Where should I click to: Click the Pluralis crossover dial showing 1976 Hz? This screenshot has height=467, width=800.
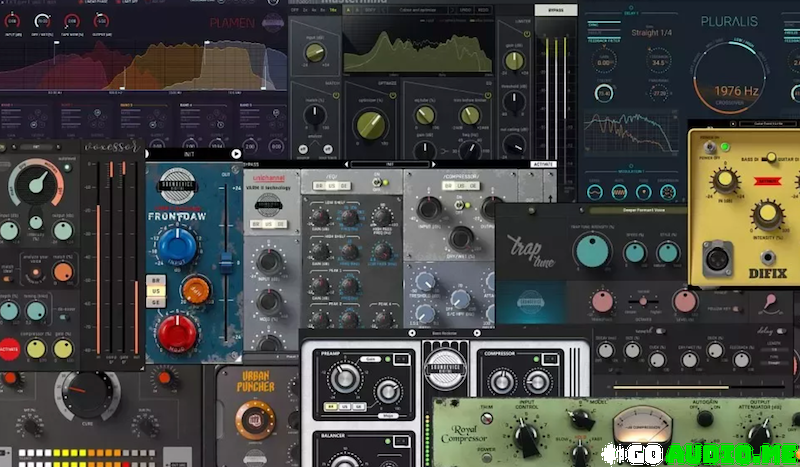click(730, 78)
